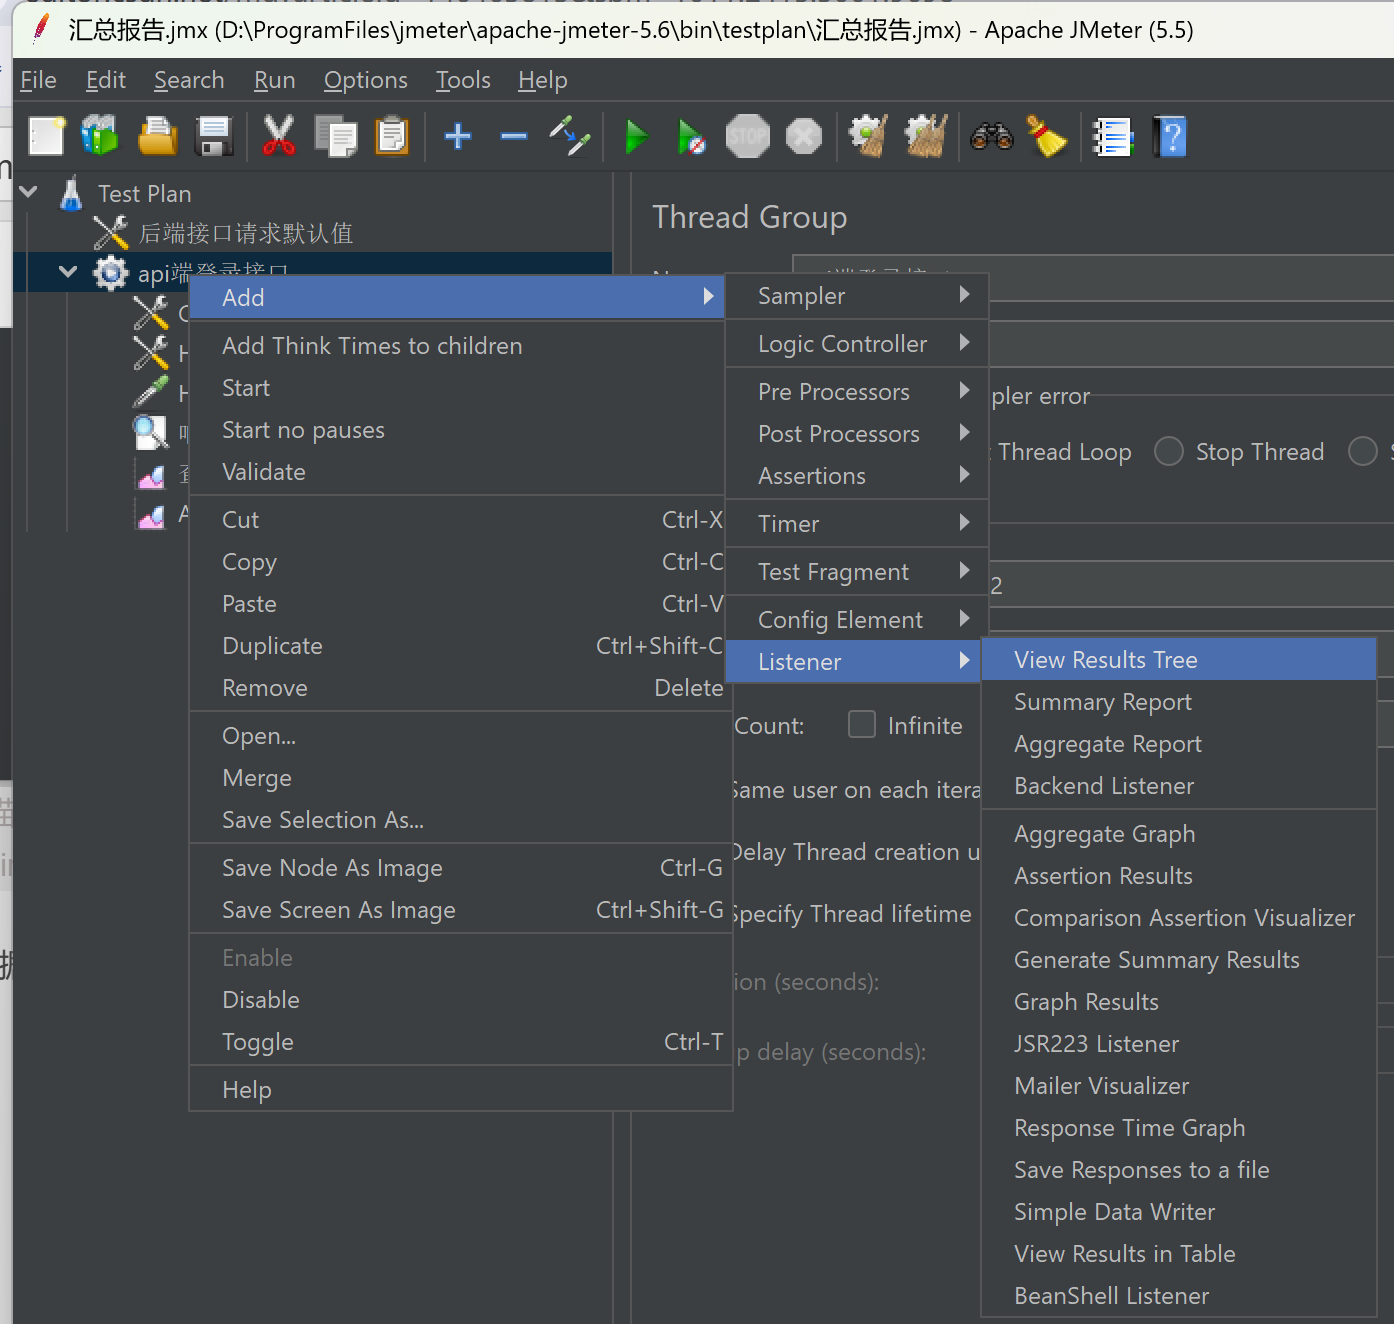Click the Search binoculars icon
The height and width of the screenshot is (1324, 1394).
(991, 137)
